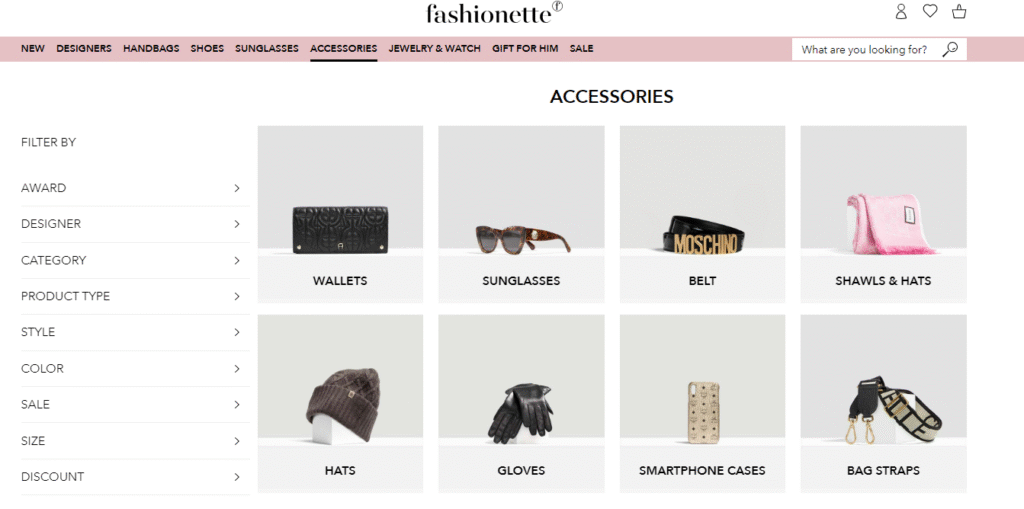Go to fashionette logo homepage
The image size is (1024, 509).
[x=494, y=12]
